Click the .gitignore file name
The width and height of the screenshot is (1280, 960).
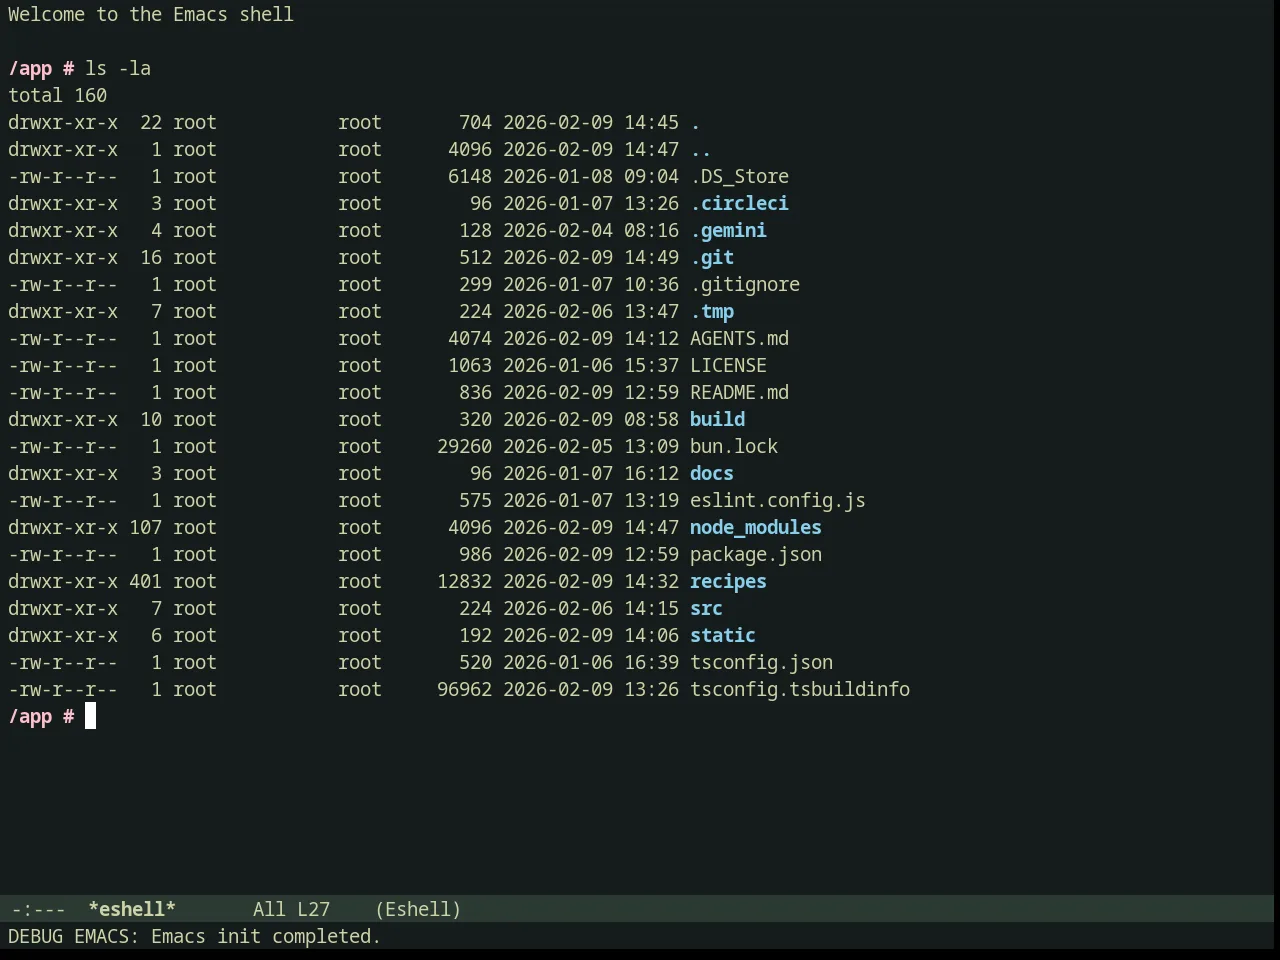745,284
